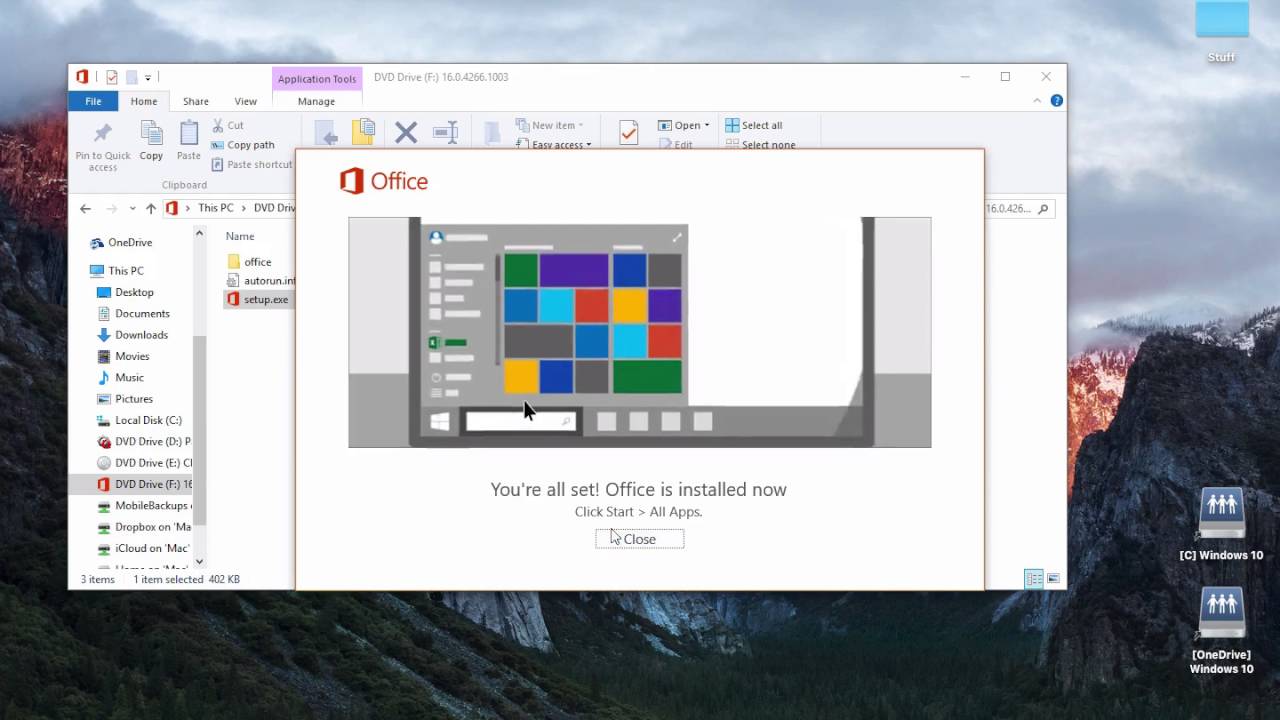The height and width of the screenshot is (720, 1280).
Task: Select Music in the navigation pane
Action: click(x=120, y=377)
